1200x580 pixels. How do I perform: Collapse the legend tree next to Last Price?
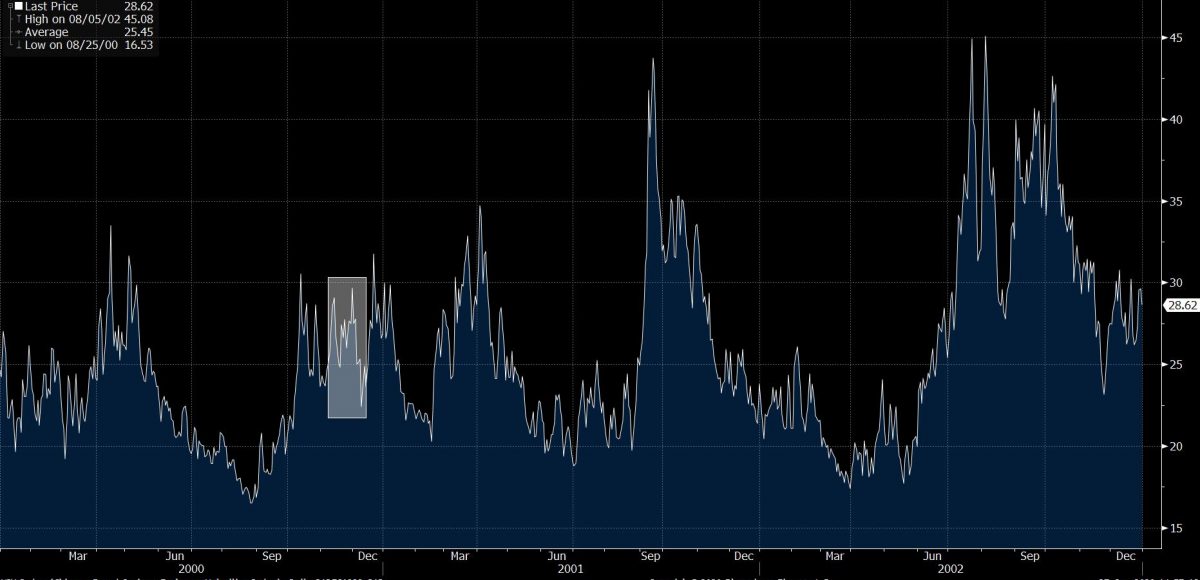[x=8, y=7]
